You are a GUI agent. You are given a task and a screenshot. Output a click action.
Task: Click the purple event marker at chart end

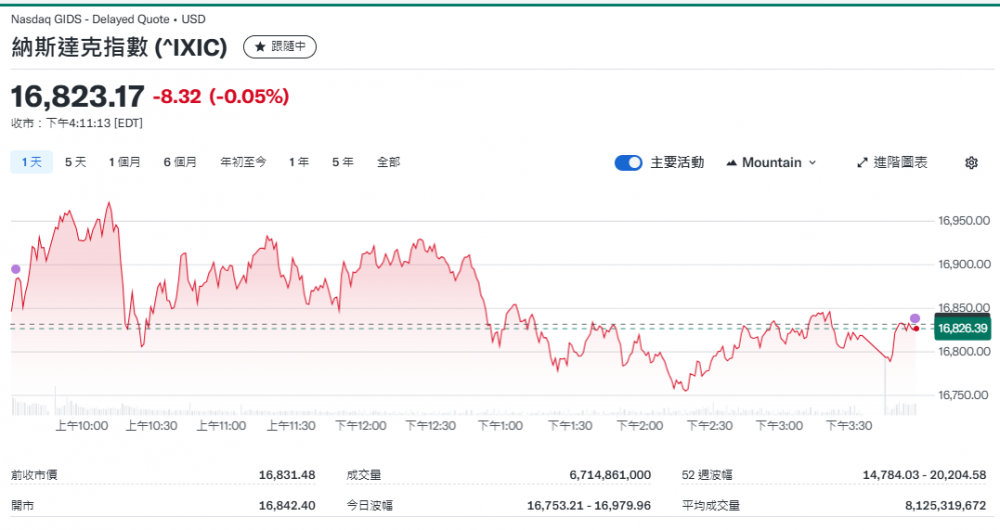tap(915, 318)
